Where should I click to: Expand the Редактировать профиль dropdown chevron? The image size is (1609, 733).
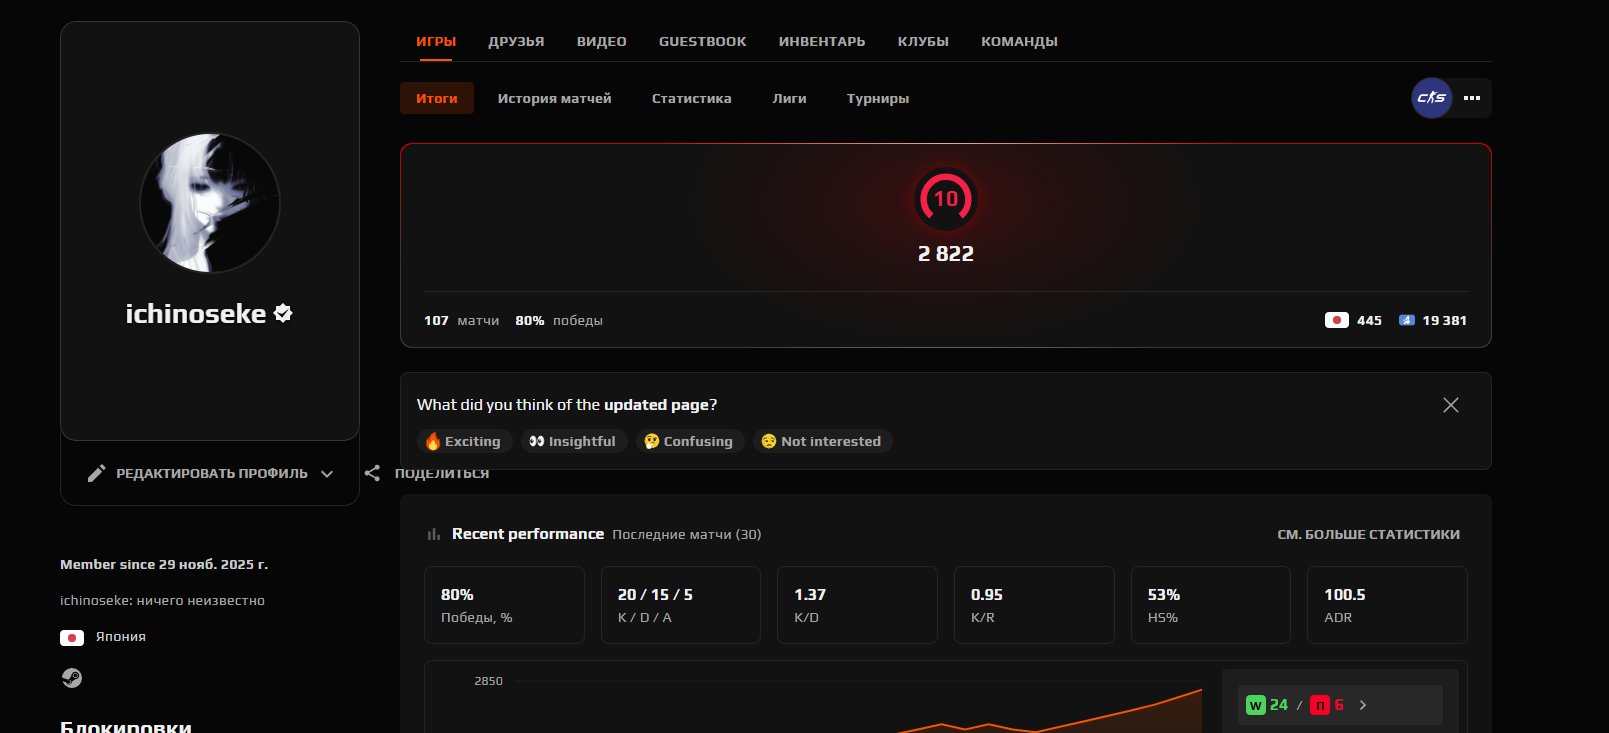click(327, 474)
